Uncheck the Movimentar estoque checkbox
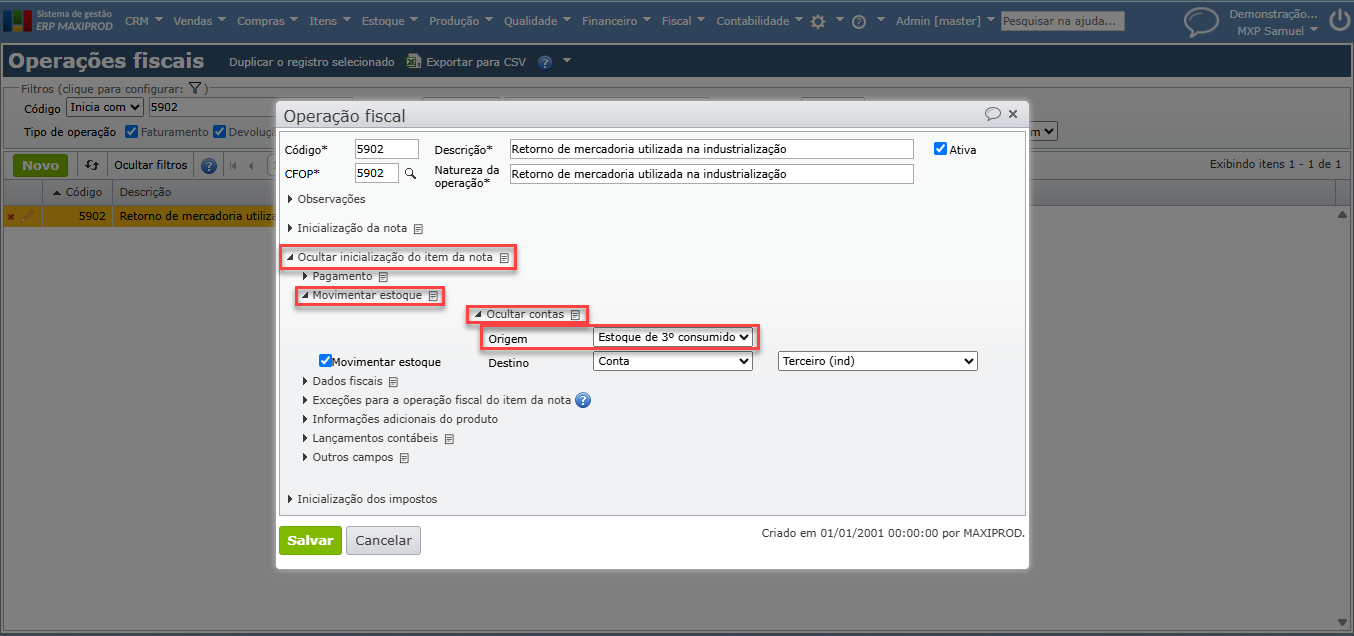Screen dimensions: 1354x636 [x=325, y=361]
